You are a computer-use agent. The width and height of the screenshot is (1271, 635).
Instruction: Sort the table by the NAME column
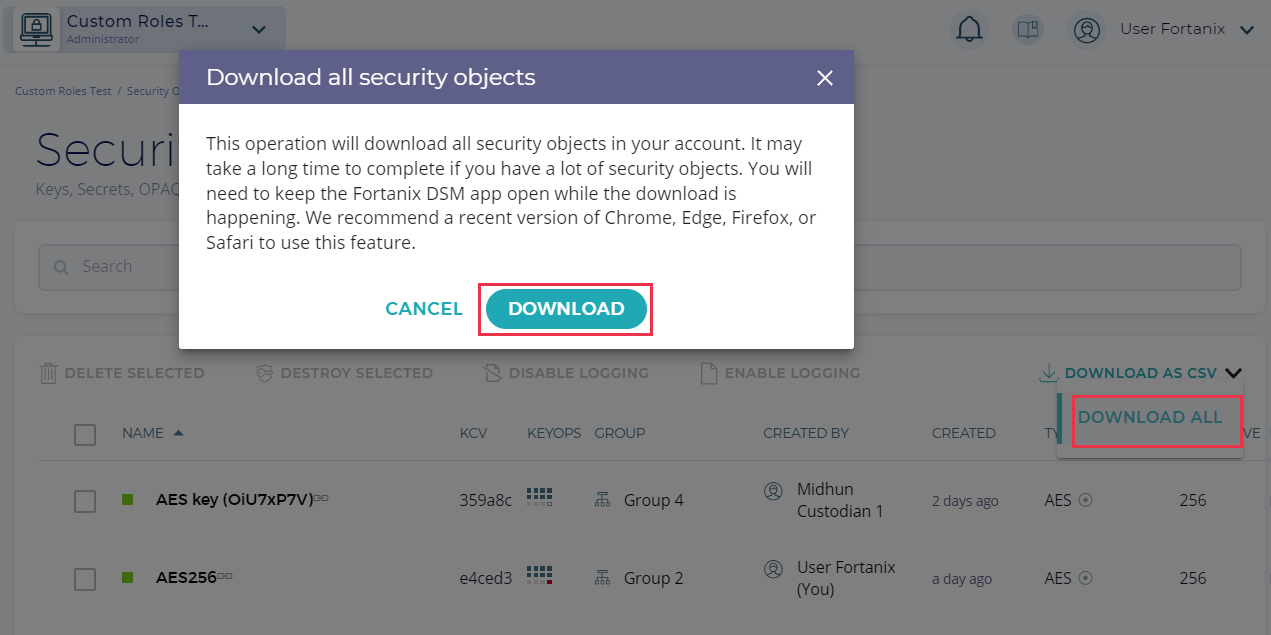[143, 433]
